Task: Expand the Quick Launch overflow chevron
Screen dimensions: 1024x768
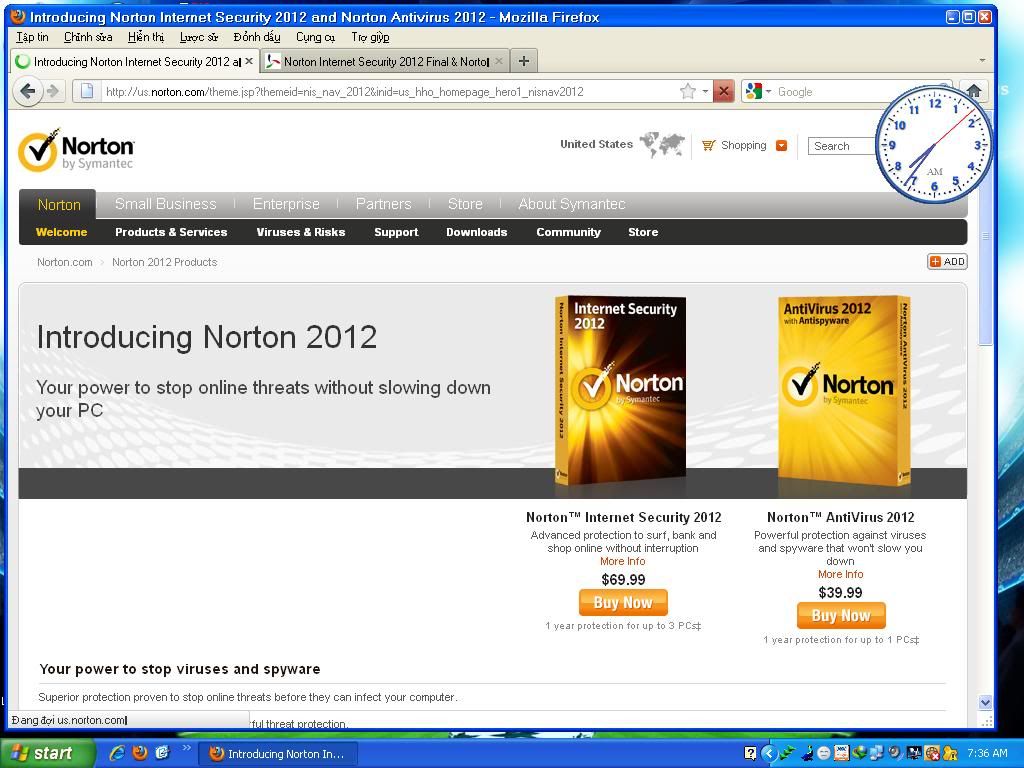Action: (186, 748)
